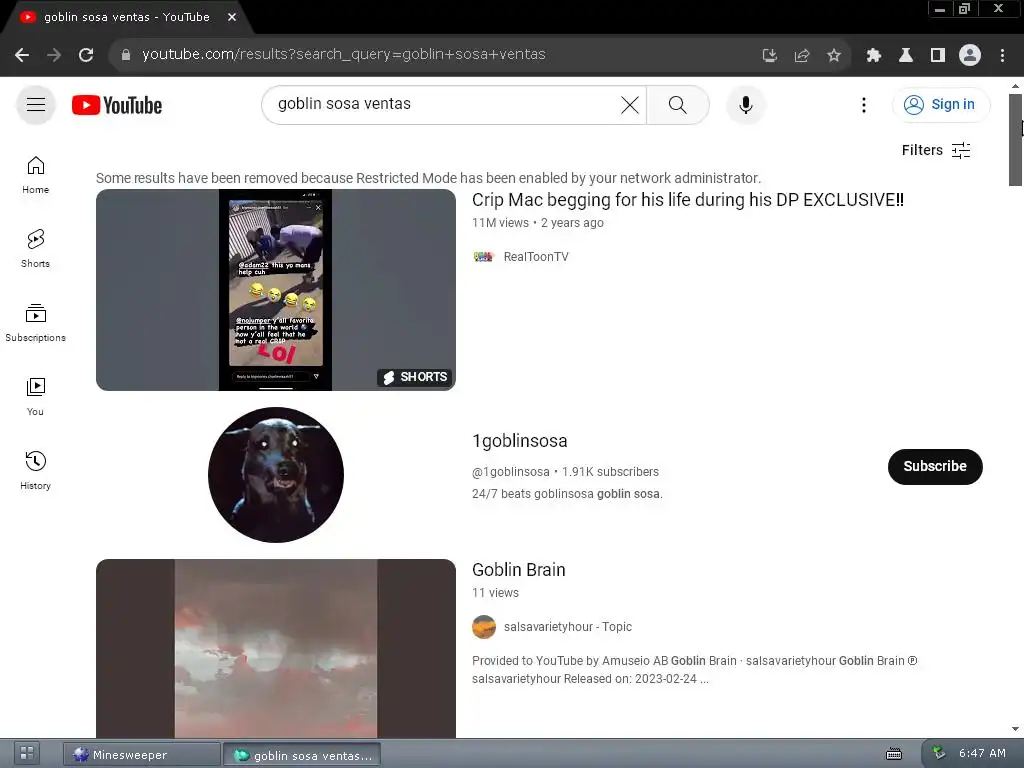The height and width of the screenshot is (768, 1024).
Task: Click the Sign in button
Action: click(941, 104)
